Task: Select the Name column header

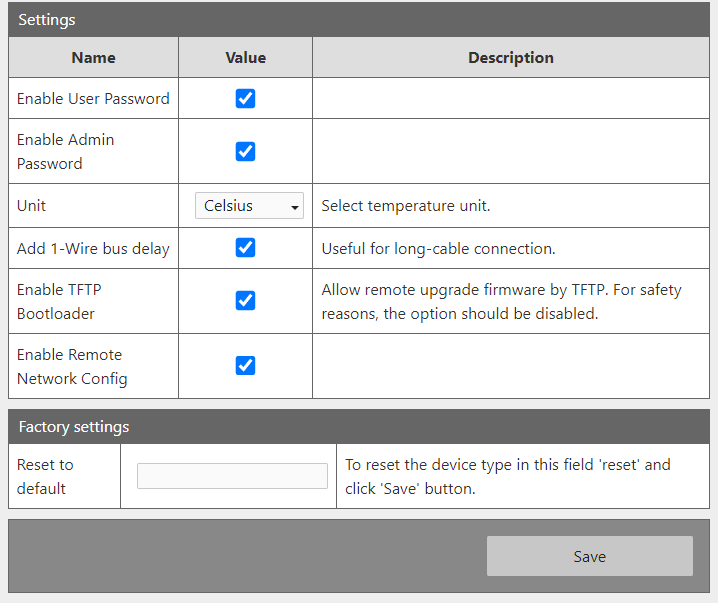Action: point(94,58)
